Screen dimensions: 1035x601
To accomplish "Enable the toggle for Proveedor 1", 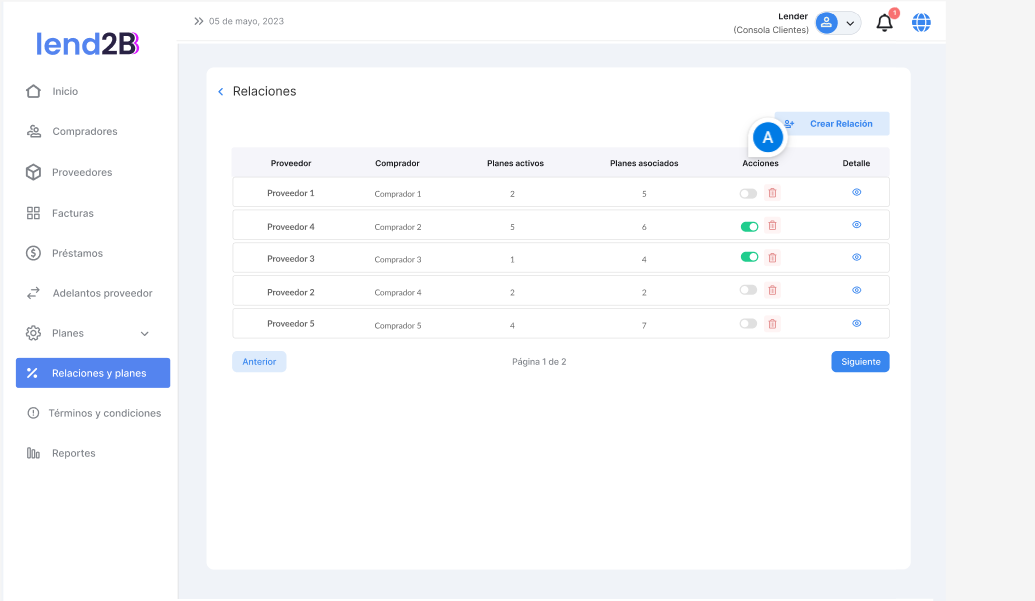I will pyautogui.click(x=748, y=194).
